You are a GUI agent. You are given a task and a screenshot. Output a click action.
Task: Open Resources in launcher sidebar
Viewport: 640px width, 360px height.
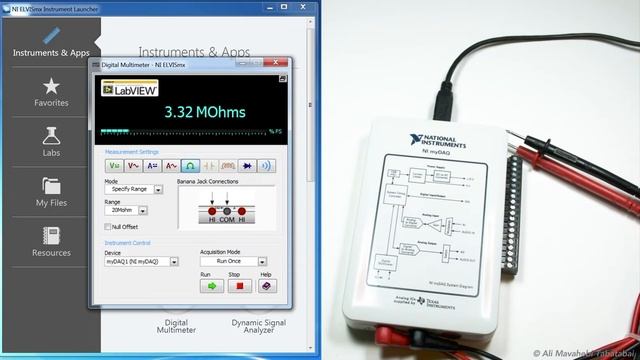tap(51, 242)
